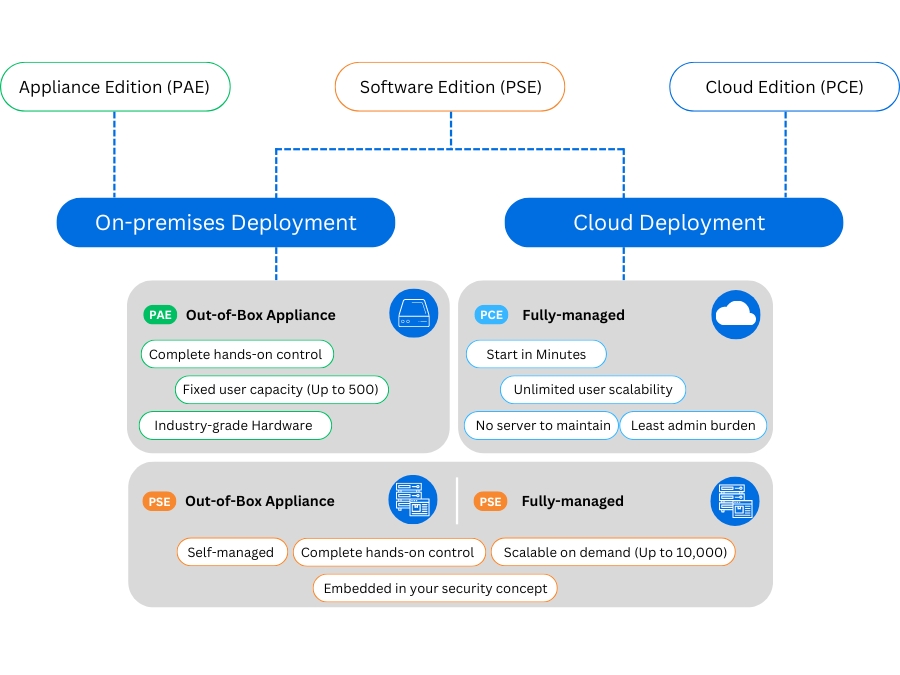This screenshot has width=900, height=675.
Task: Click the Start in Minutes label
Action: pos(536,354)
